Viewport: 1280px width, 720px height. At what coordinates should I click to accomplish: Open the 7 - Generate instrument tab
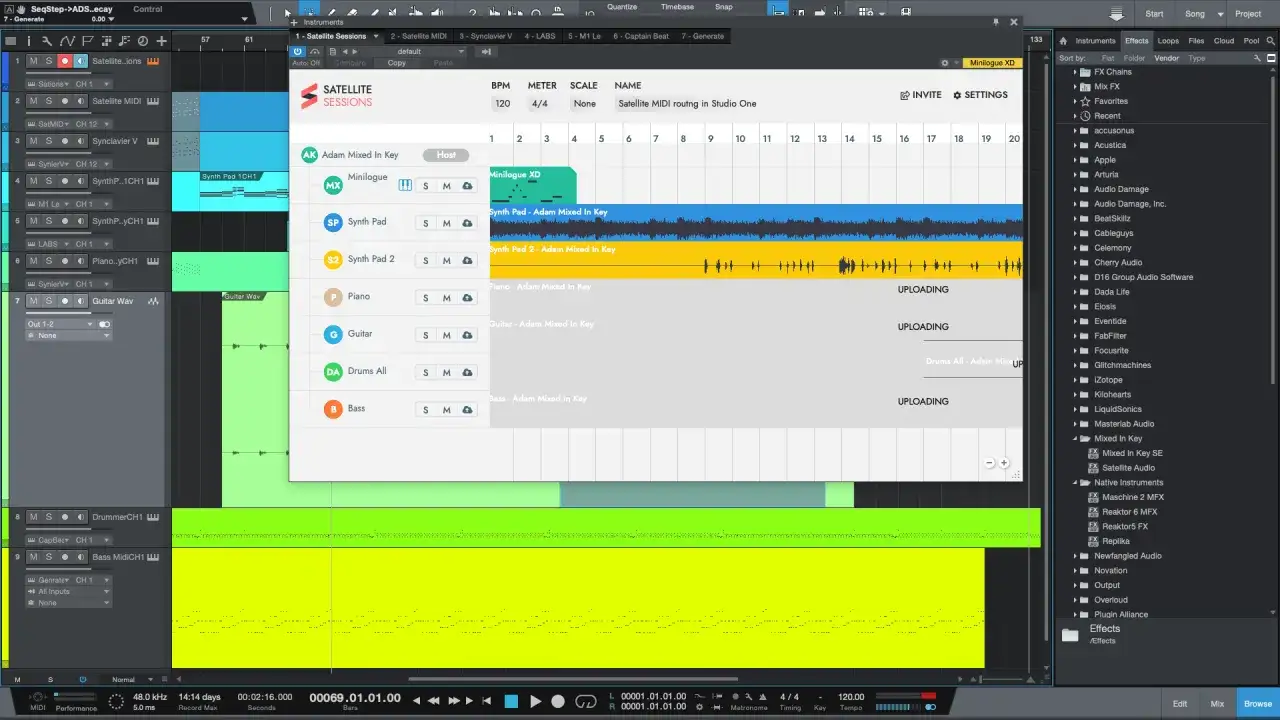point(703,36)
